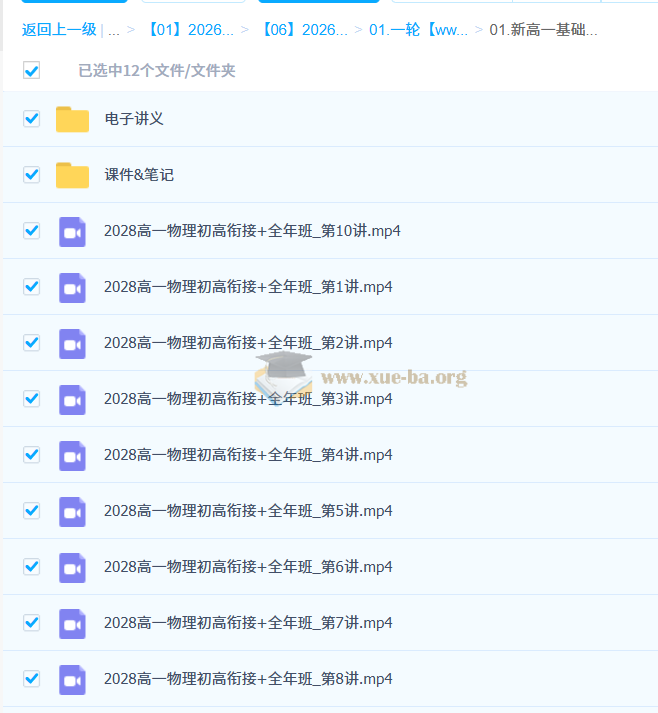
Task: Go to 【06】2026... breadcrumb level
Action: 302,30
